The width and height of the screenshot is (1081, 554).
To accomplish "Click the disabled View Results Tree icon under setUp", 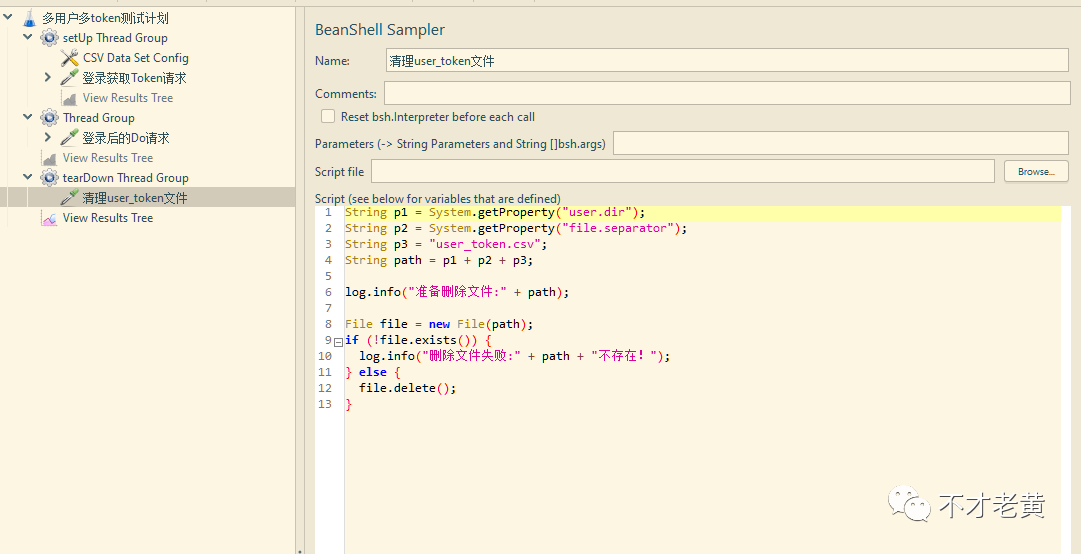I will 70,98.
